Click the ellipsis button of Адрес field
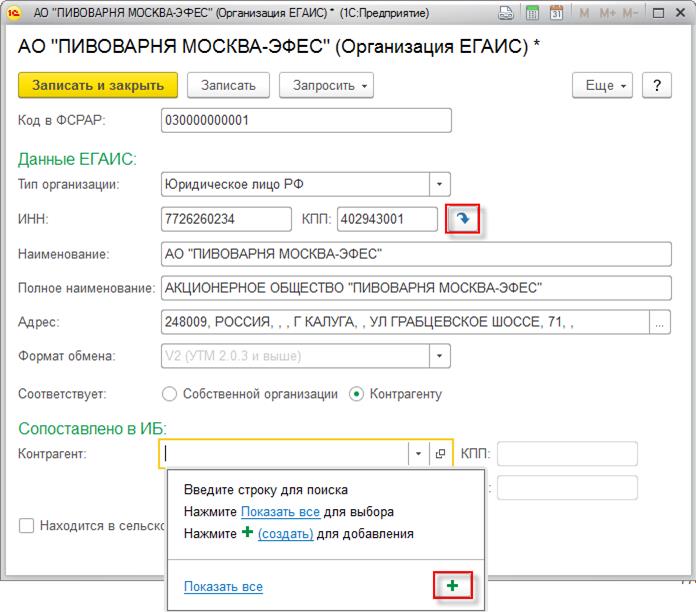Image resolution: width=696 pixels, height=612 pixels. click(660, 322)
